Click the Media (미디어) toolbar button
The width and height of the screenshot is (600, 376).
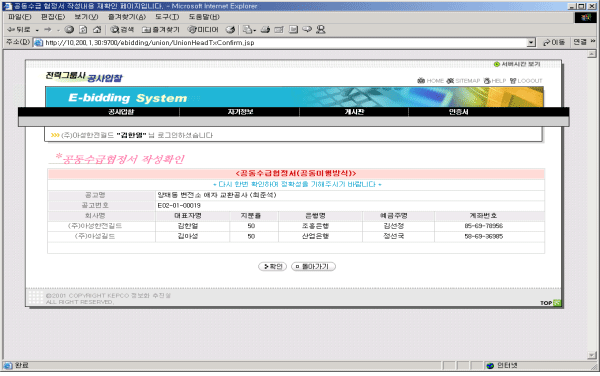pyautogui.click(x=203, y=29)
